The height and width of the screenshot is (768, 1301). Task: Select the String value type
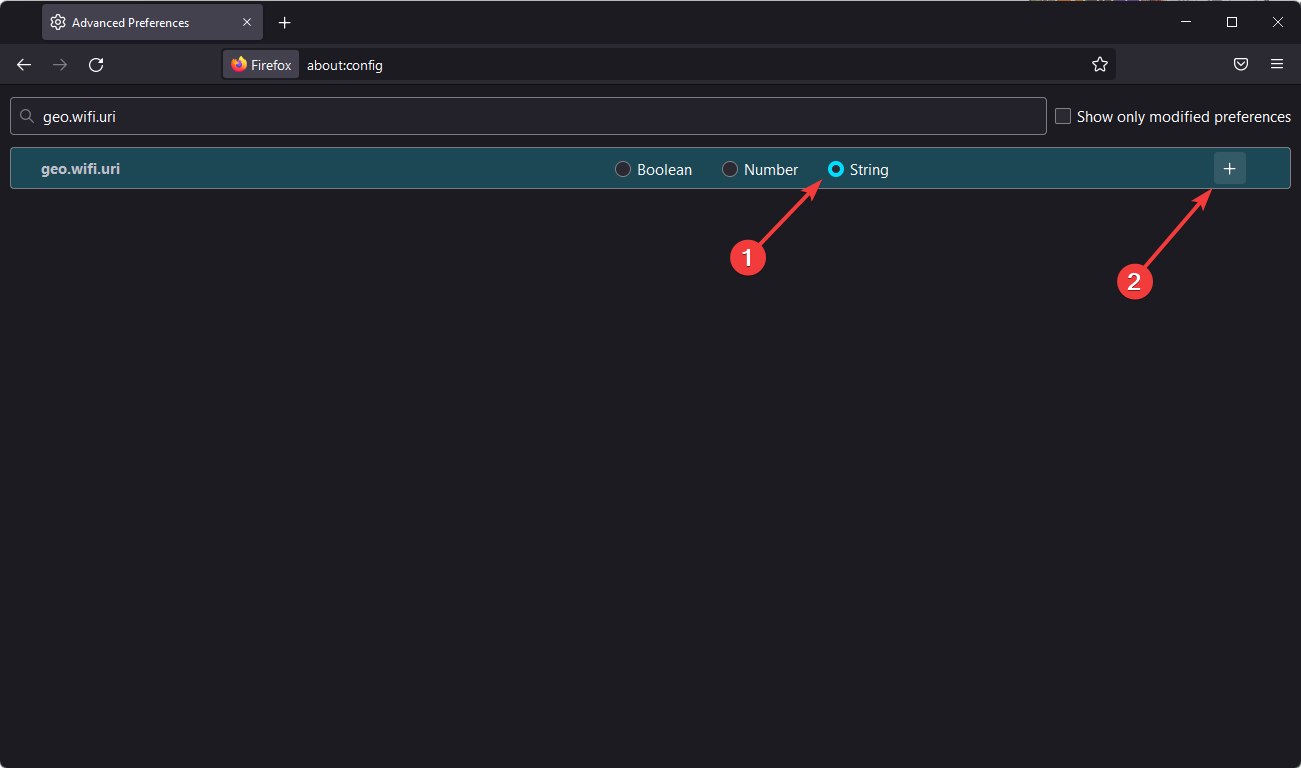click(836, 169)
